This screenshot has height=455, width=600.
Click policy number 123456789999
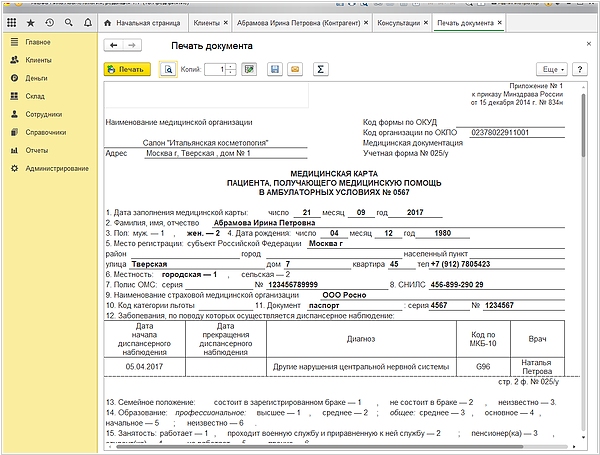(293, 285)
